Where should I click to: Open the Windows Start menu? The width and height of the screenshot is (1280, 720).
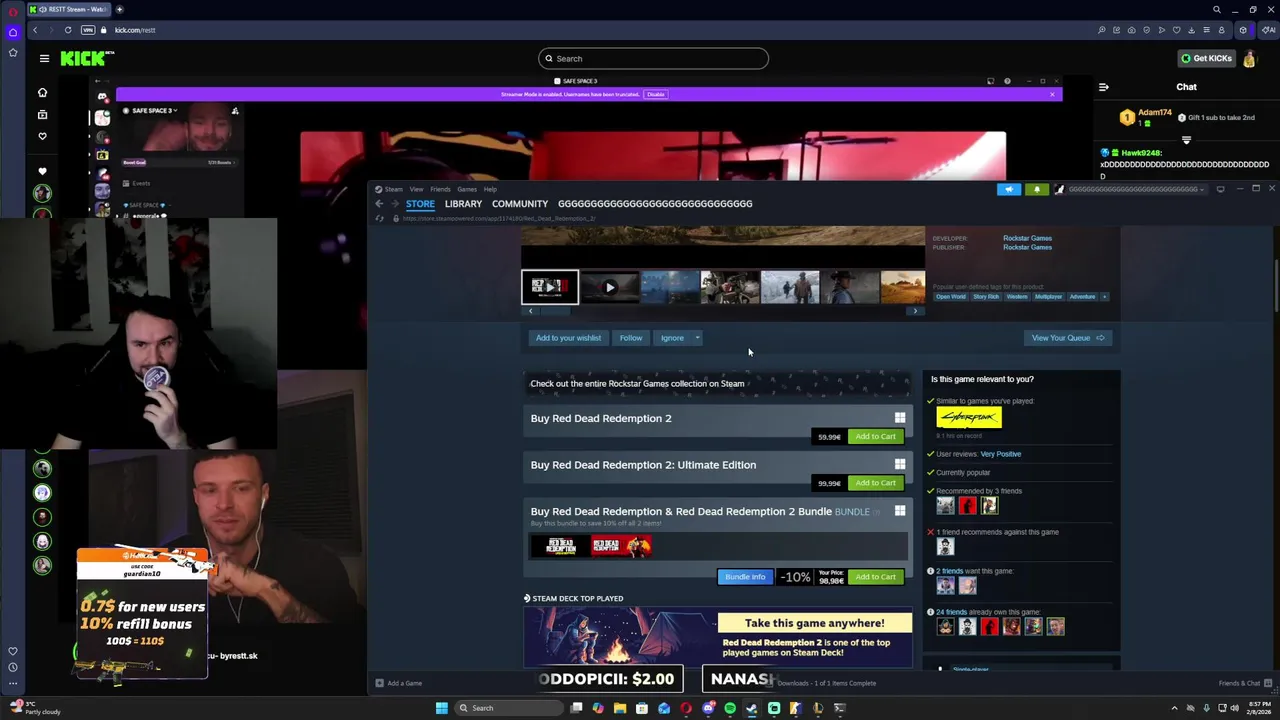point(441,708)
